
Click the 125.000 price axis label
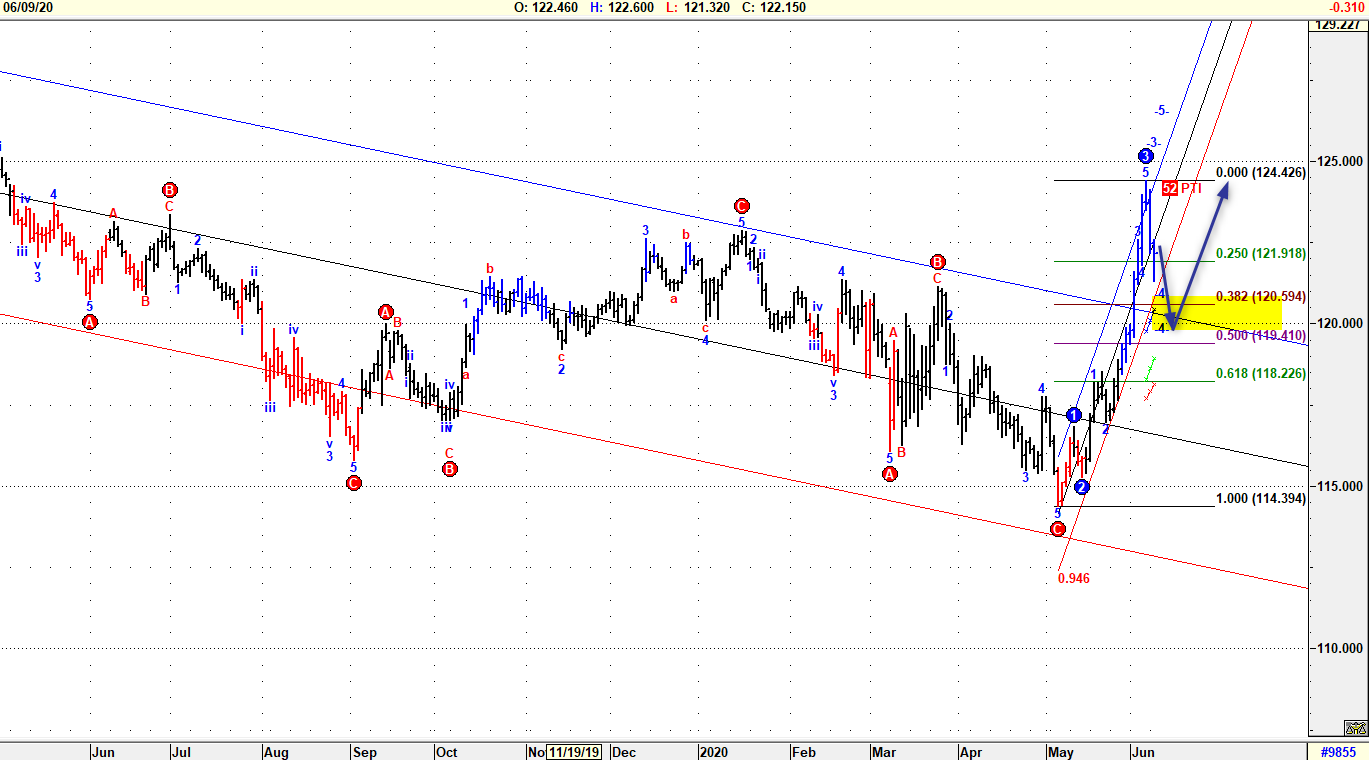[x=1340, y=161]
